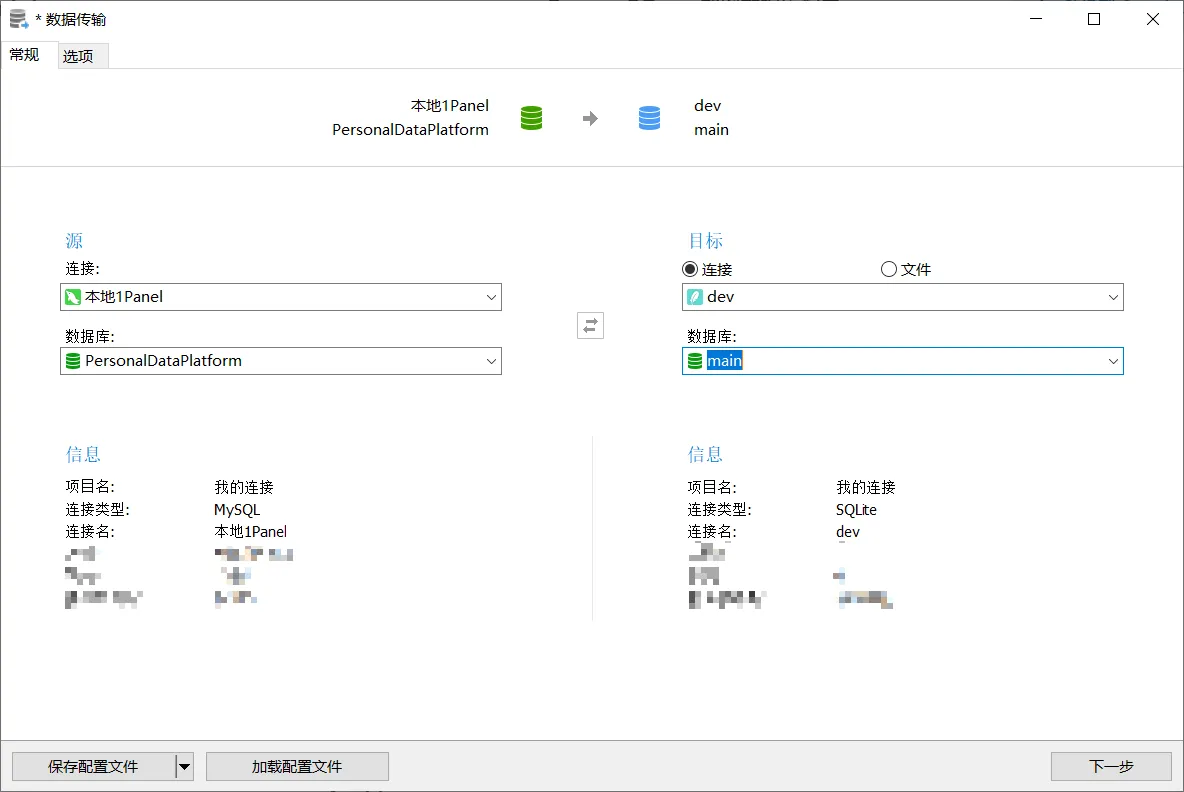Click the 加载配置文件 button
This screenshot has height=792, width=1184.
click(297, 767)
